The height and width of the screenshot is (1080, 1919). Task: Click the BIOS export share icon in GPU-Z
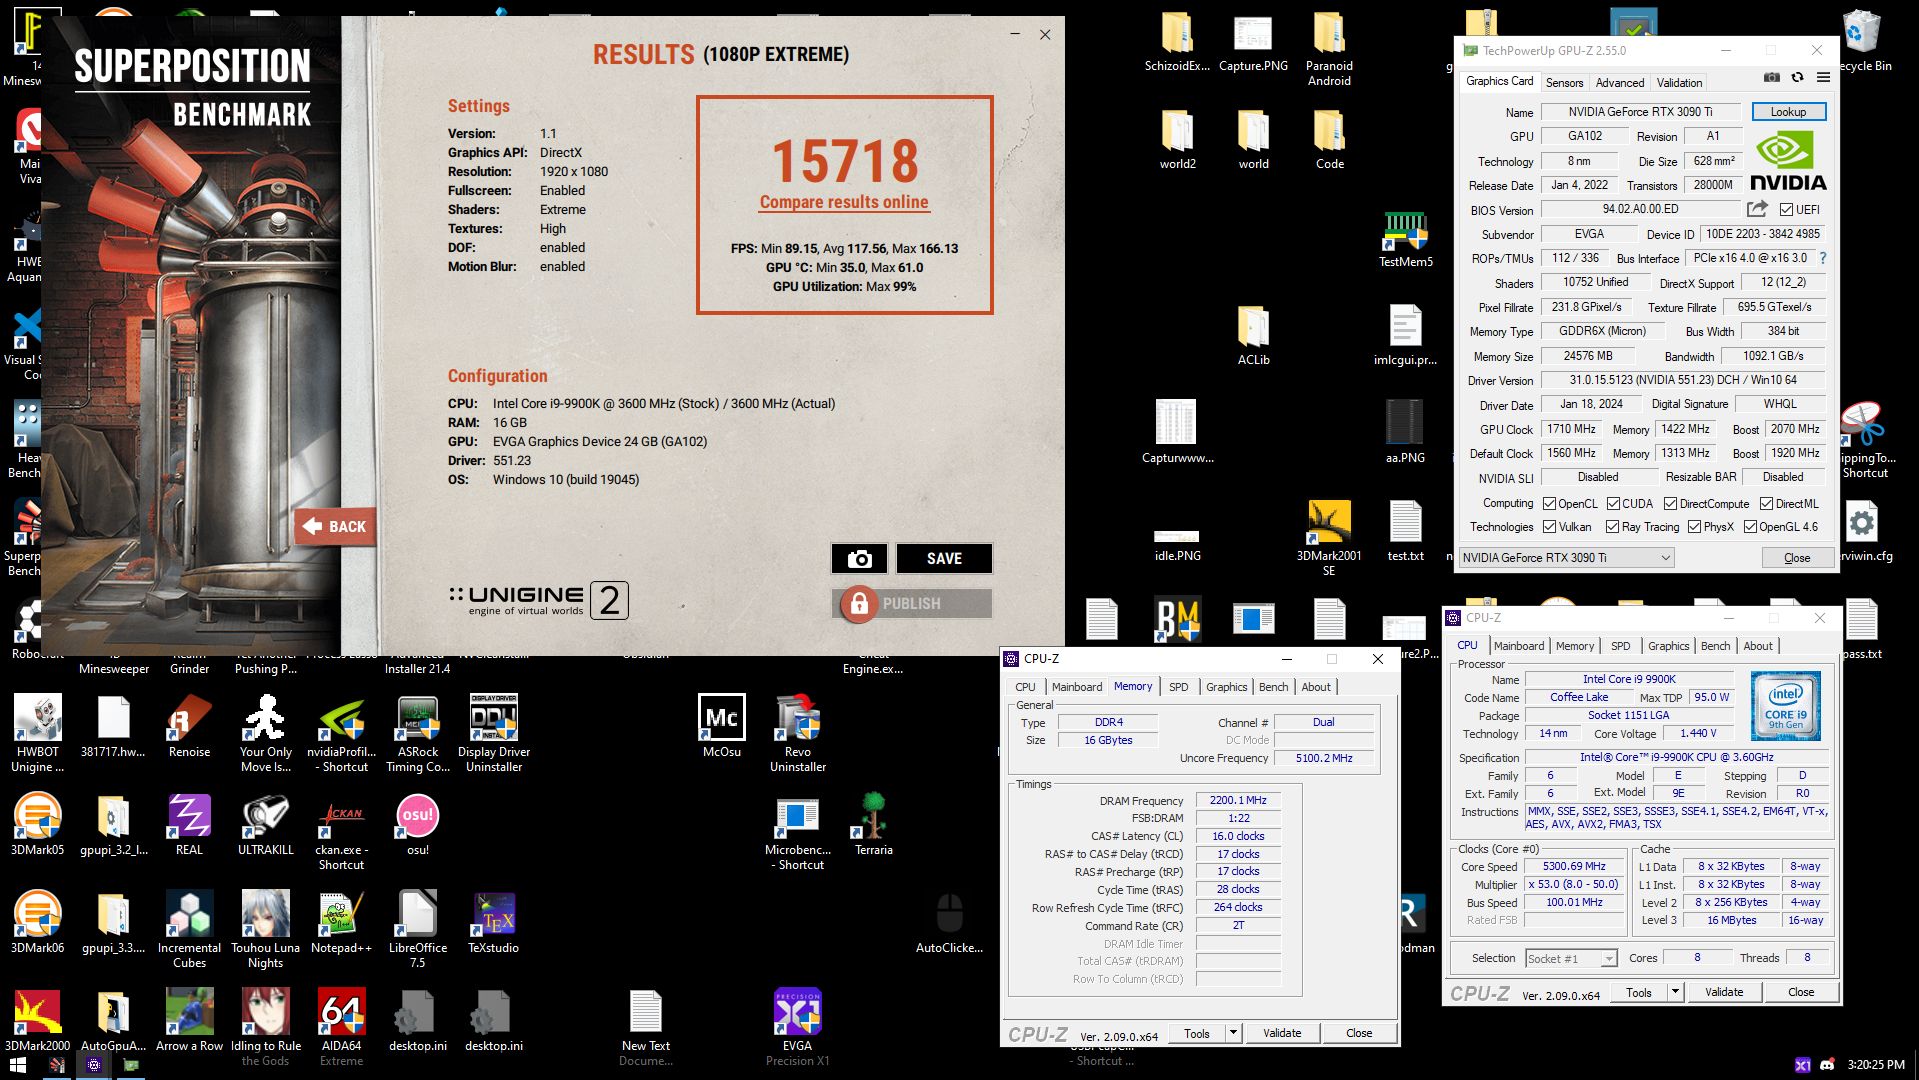[x=1757, y=209]
